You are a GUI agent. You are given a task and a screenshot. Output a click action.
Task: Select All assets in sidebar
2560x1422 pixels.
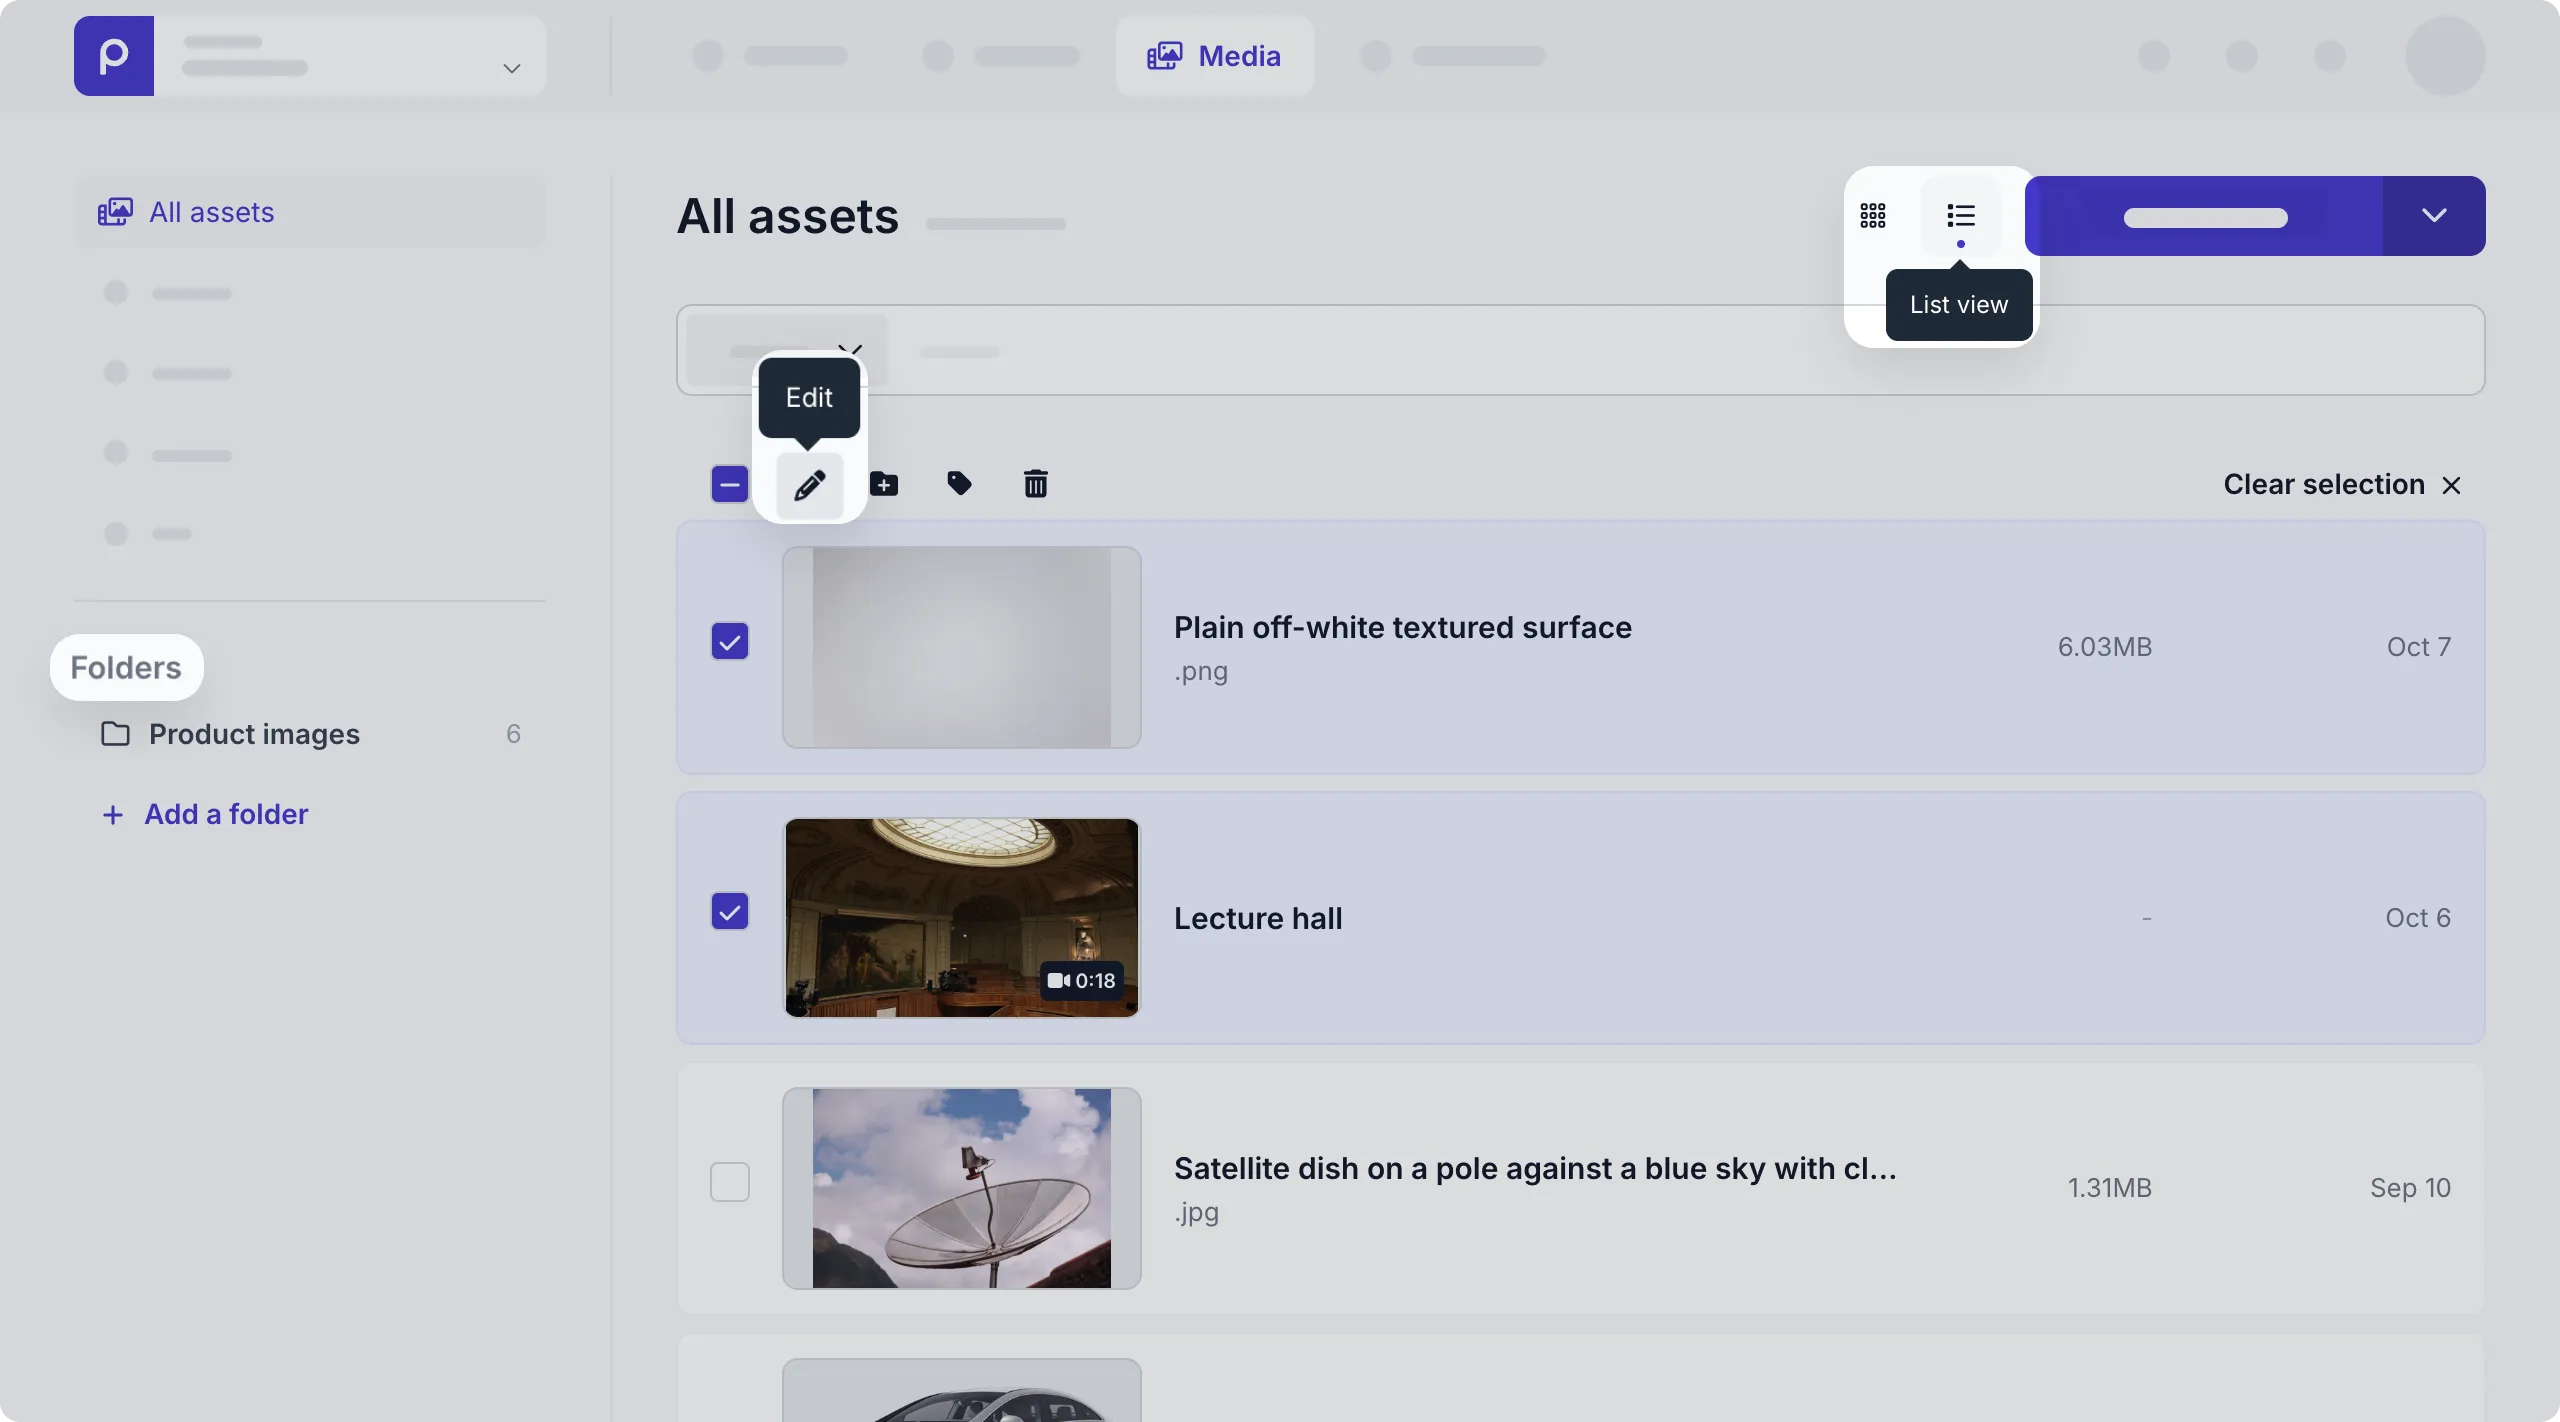point(311,212)
